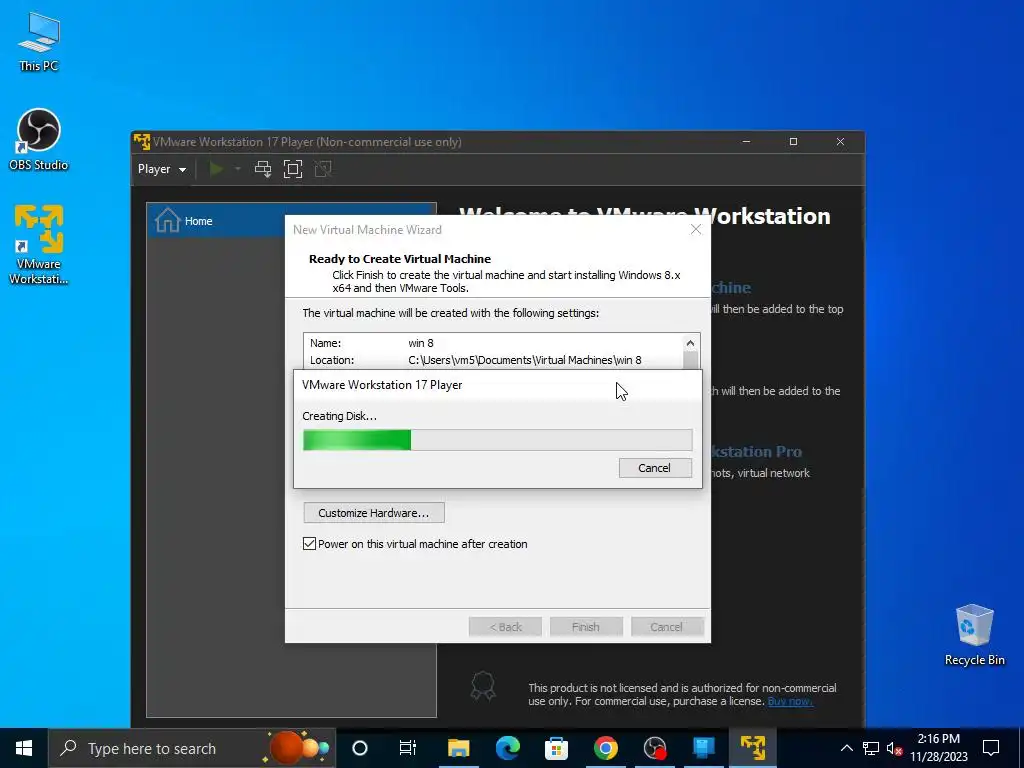The image size is (1024, 768).
Task: Select the Recycle Bin desktop icon
Action: click(x=974, y=635)
